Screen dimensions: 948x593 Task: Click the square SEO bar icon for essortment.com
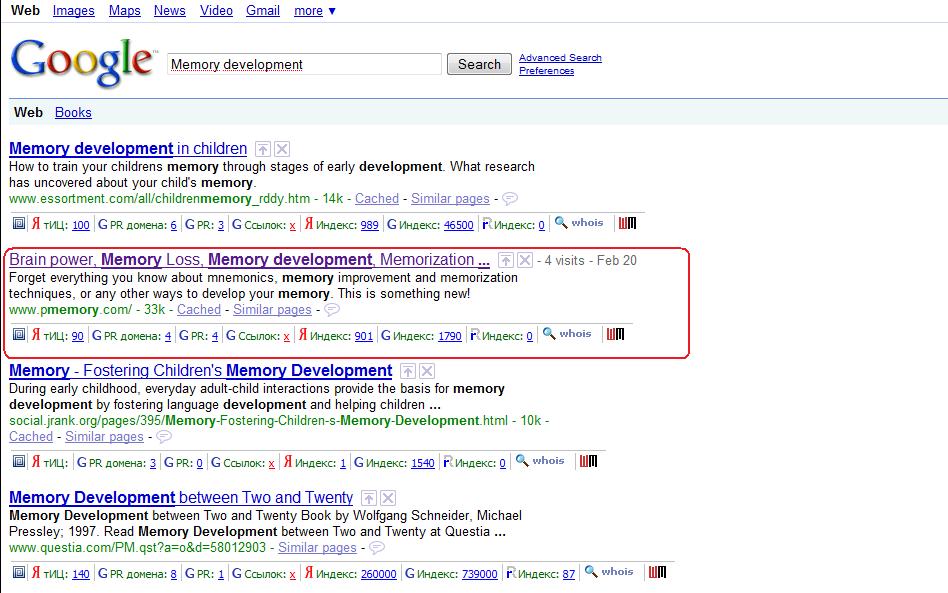(x=19, y=224)
